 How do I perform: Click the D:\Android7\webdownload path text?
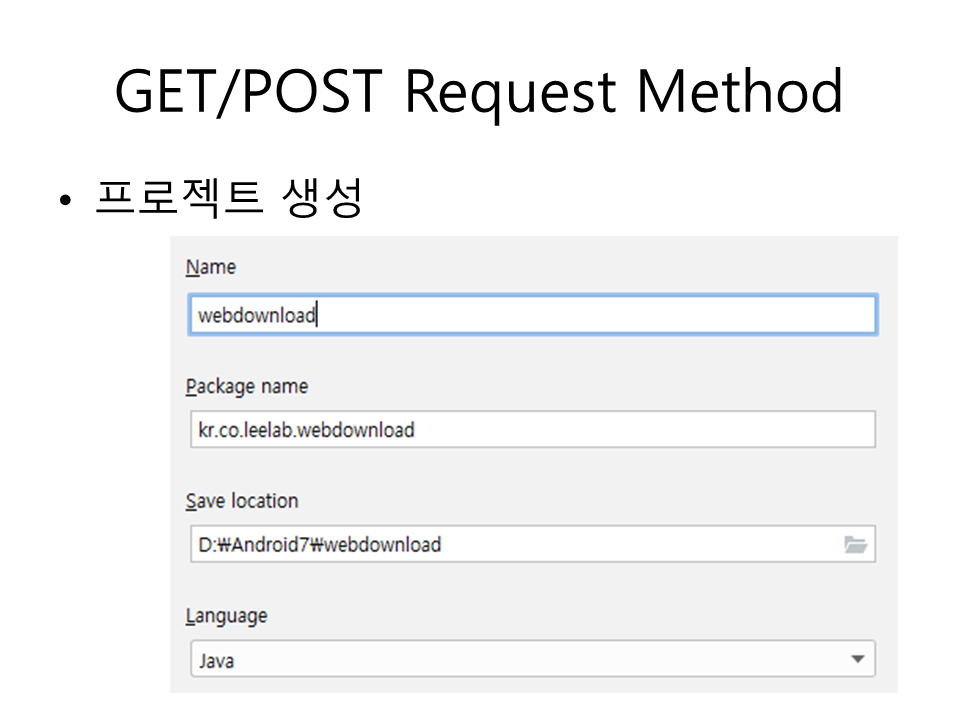pos(319,545)
